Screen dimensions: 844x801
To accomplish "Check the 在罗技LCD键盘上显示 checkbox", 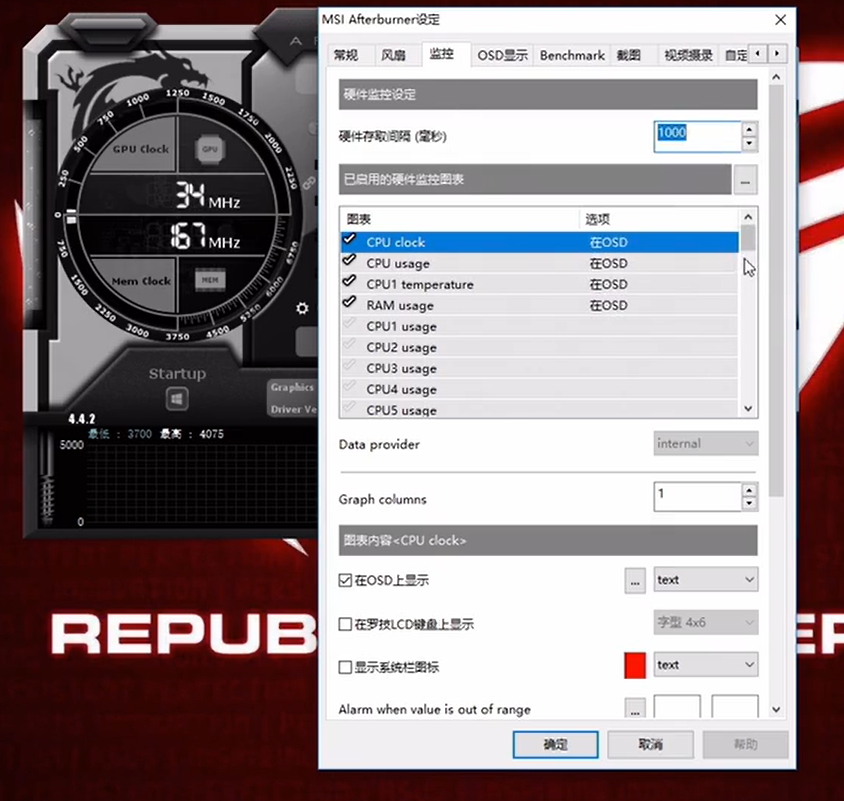I will pyautogui.click(x=345, y=624).
